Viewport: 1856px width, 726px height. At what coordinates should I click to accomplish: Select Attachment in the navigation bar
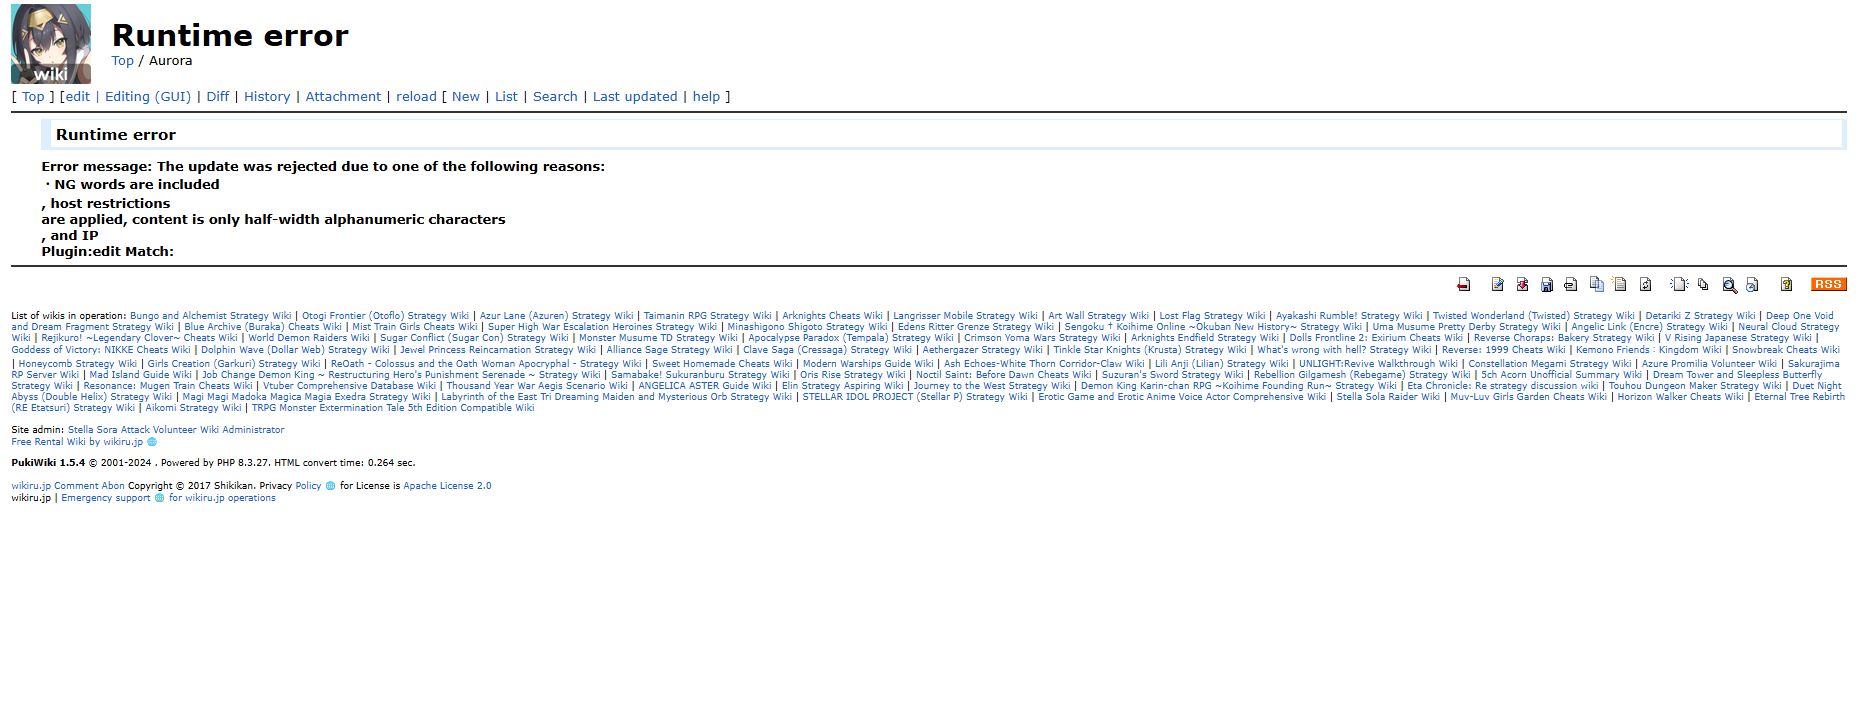[343, 97]
